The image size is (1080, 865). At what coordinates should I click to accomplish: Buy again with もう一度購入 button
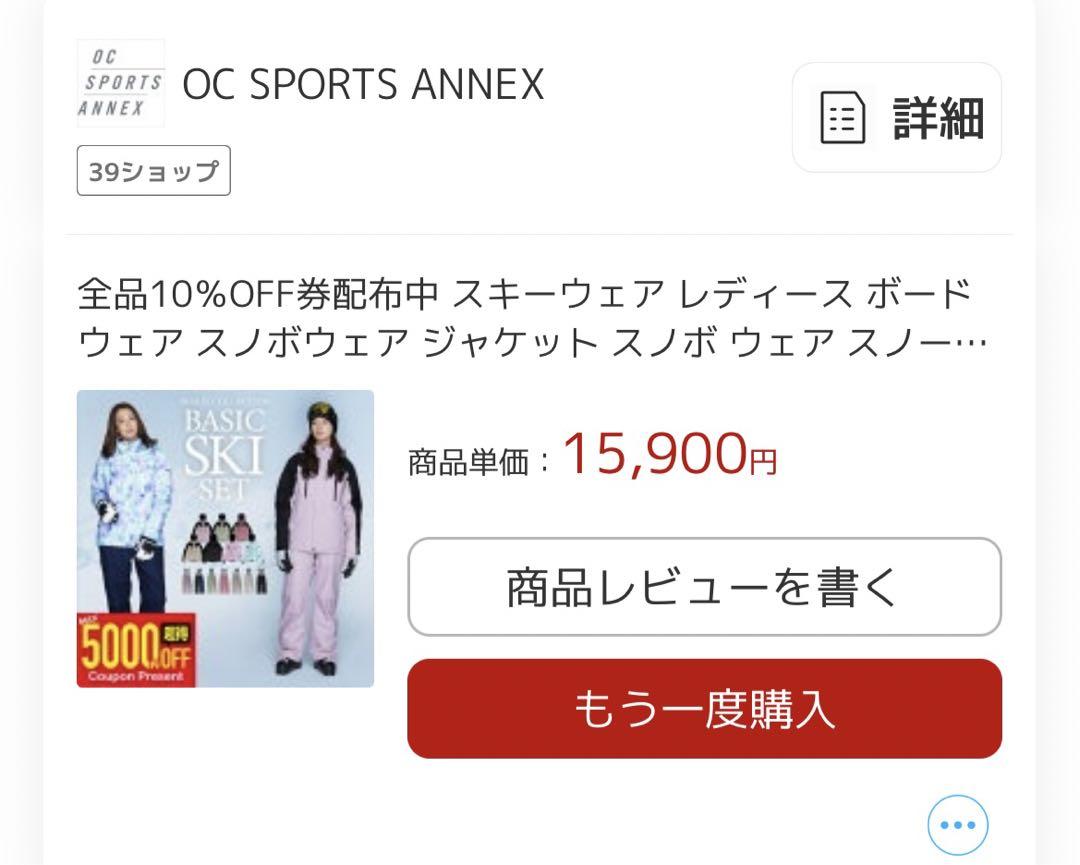pos(704,709)
